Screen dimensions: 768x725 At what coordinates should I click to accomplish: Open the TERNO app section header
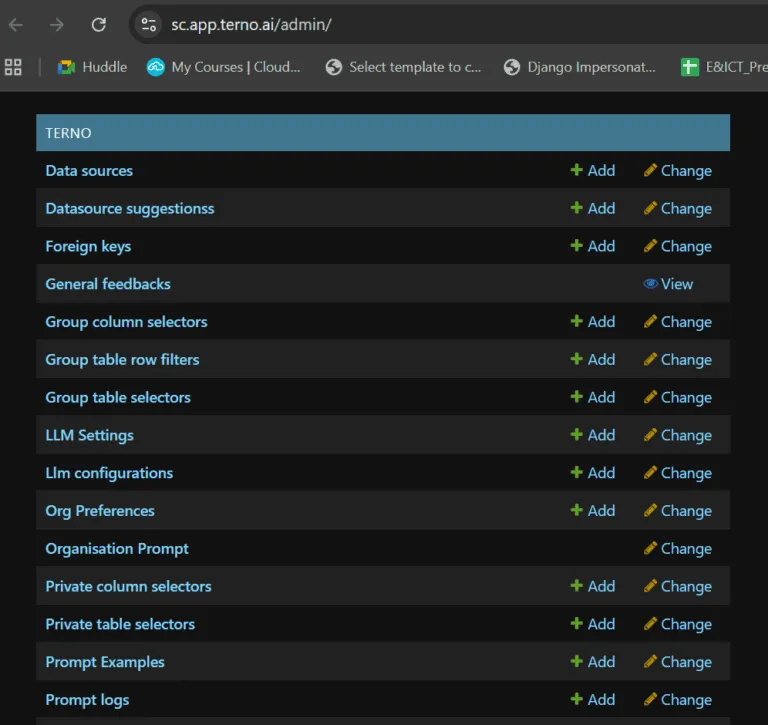[68, 133]
